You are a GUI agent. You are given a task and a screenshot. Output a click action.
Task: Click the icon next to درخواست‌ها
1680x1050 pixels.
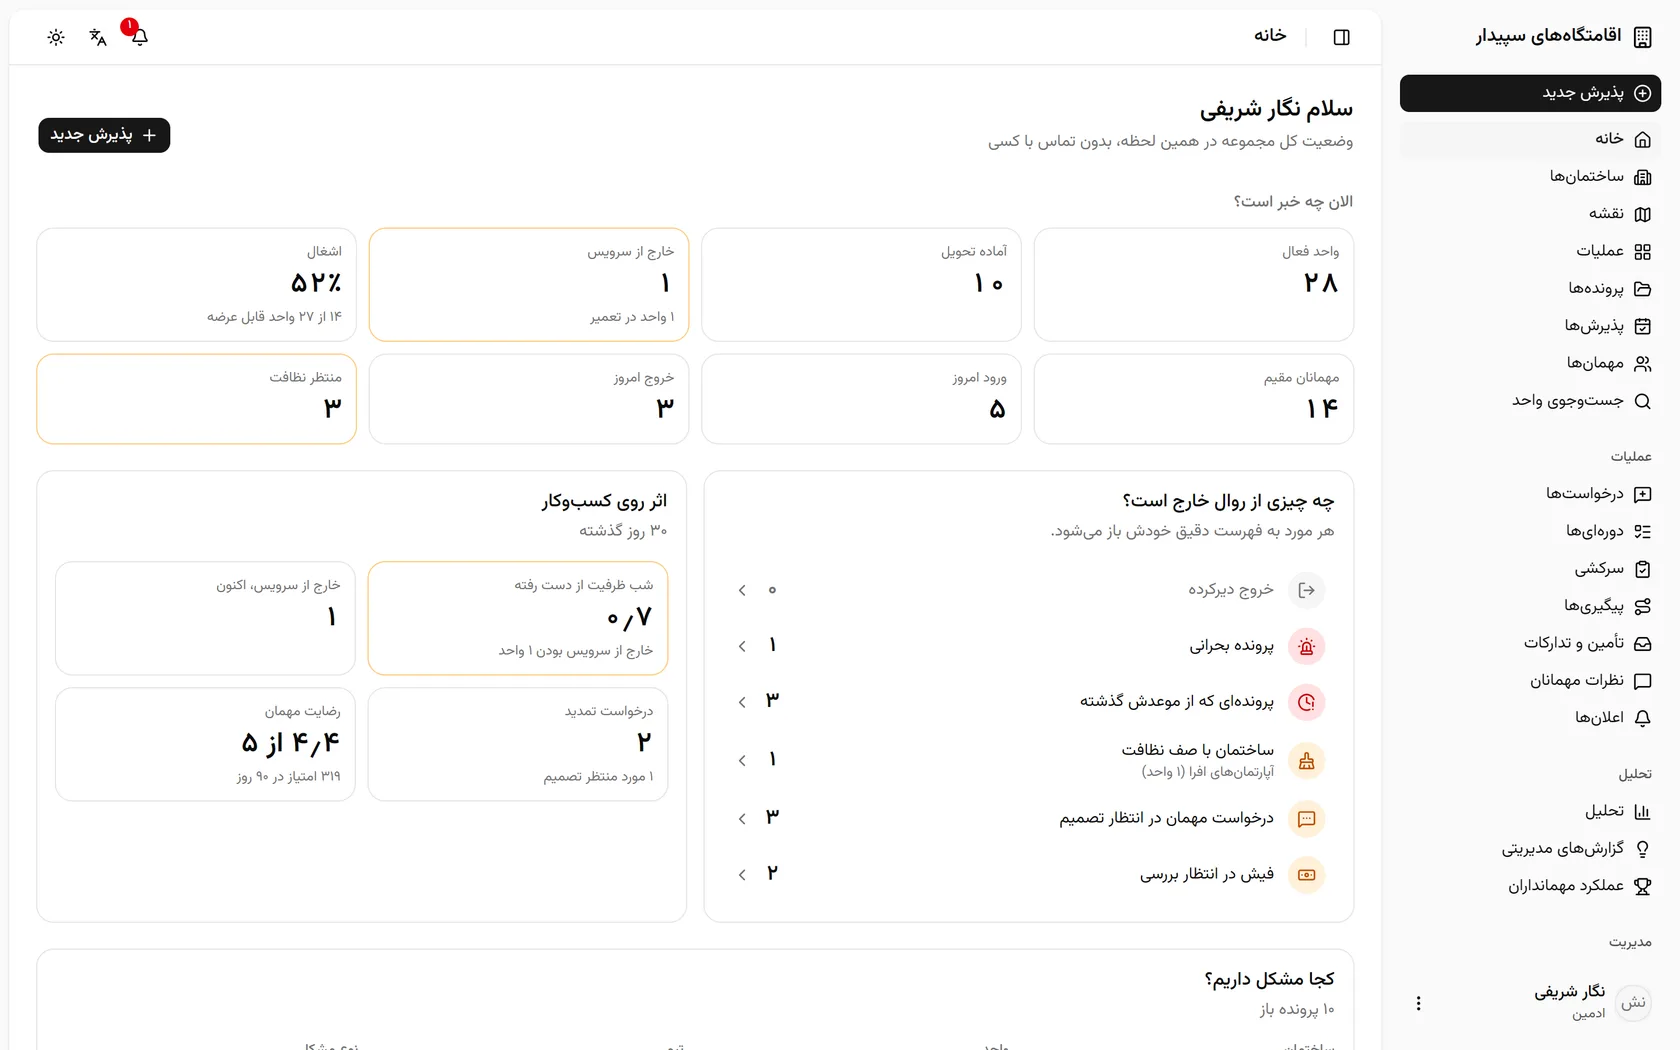[1642, 494]
